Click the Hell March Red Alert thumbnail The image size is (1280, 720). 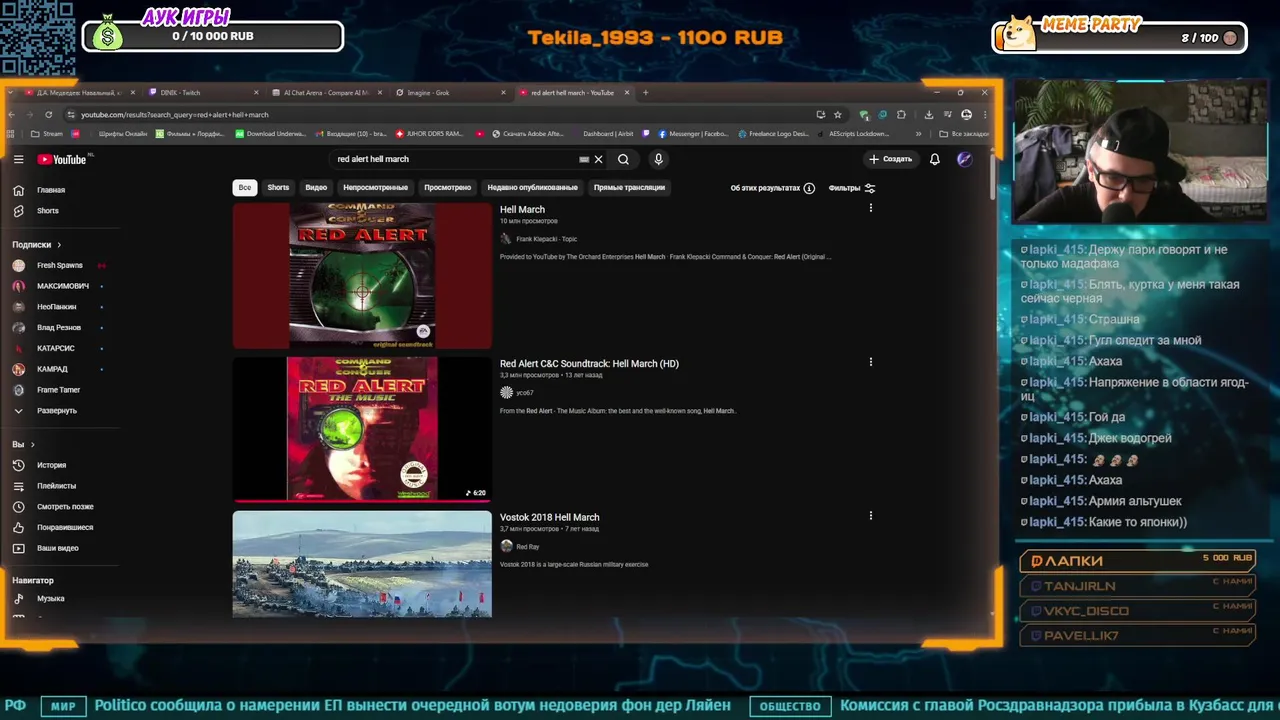click(x=362, y=276)
